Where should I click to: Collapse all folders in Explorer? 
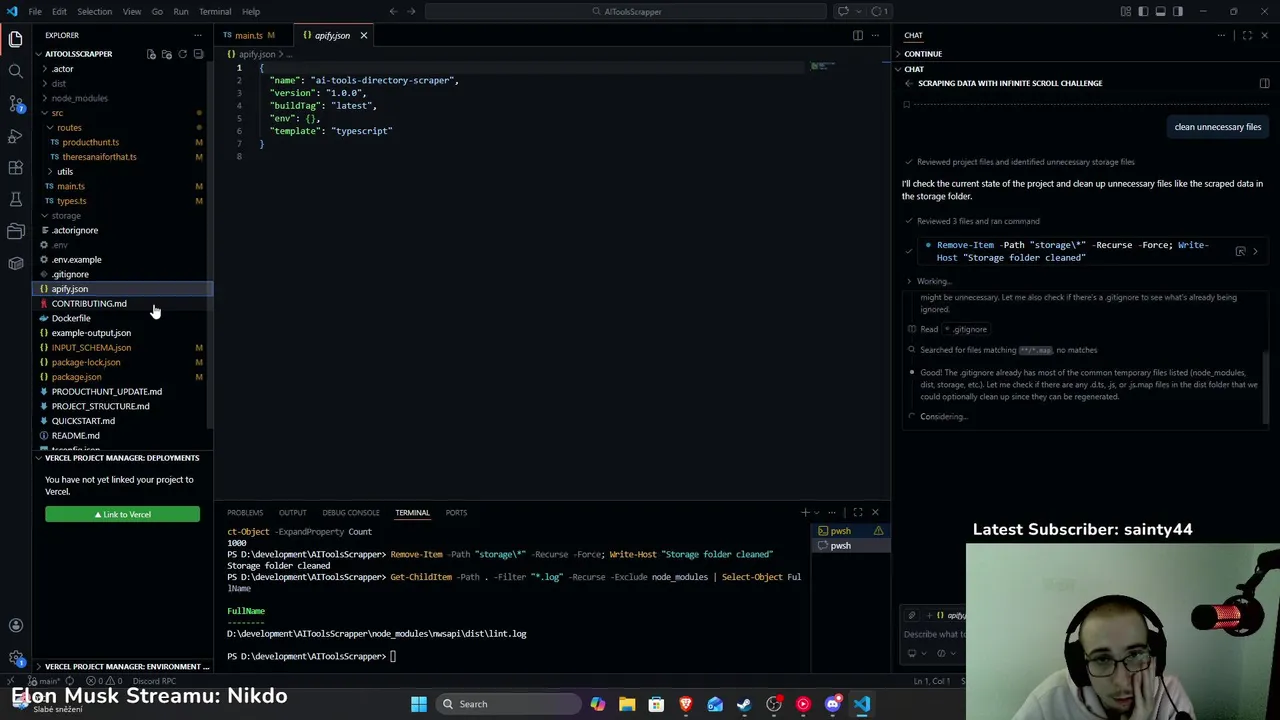[198, 54]
